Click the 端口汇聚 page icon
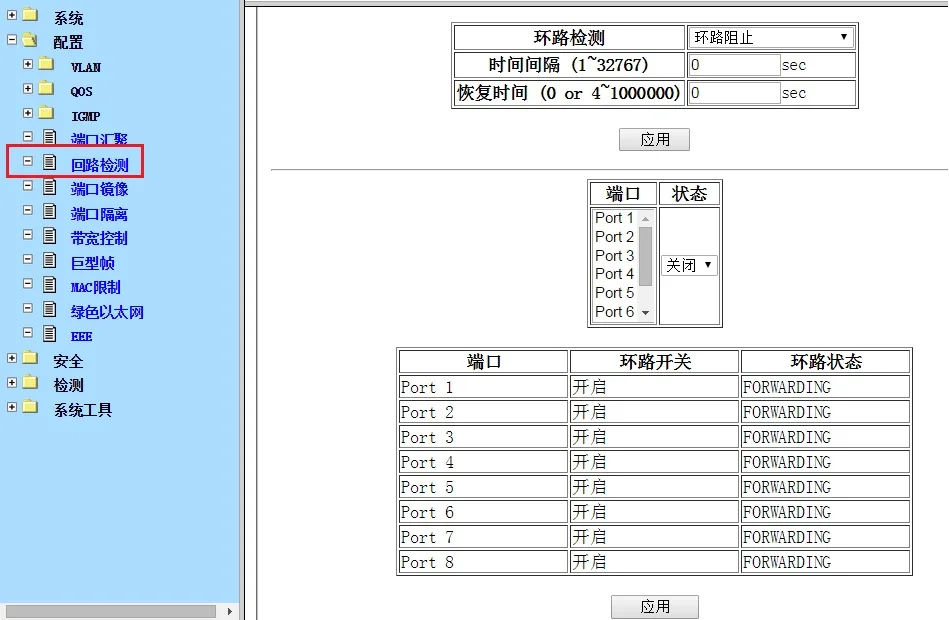 click(50, 137)
